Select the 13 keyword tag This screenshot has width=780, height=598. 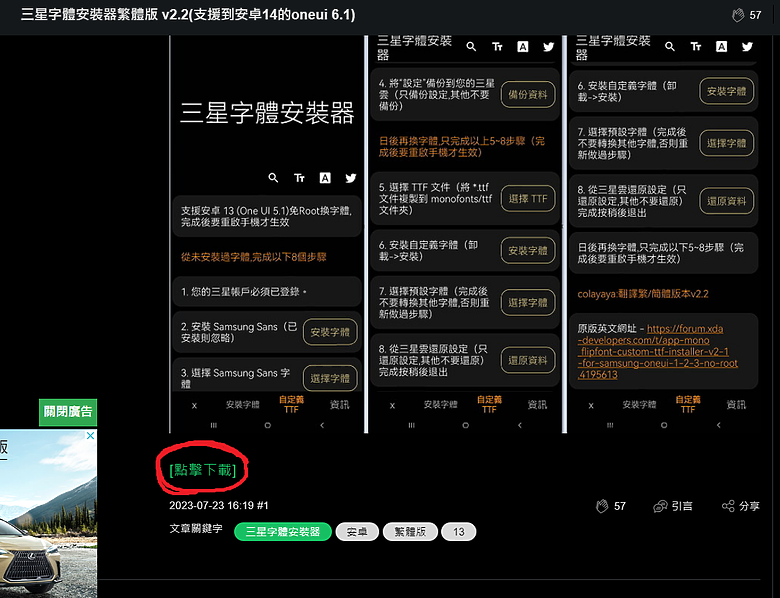(459, 532)
